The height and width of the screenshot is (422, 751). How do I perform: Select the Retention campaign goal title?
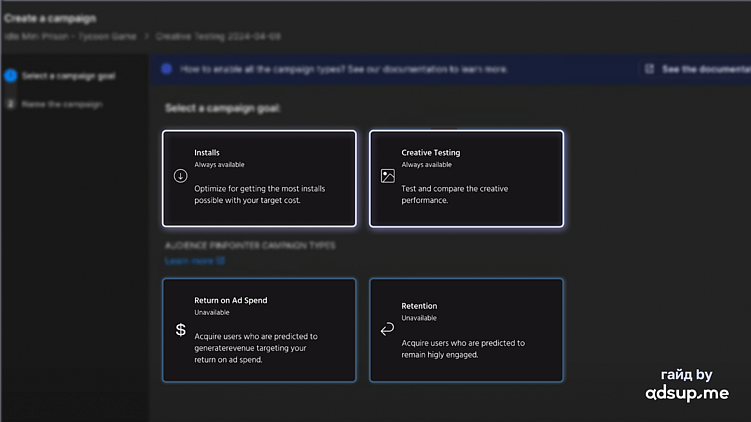click(x=419, y=306)
